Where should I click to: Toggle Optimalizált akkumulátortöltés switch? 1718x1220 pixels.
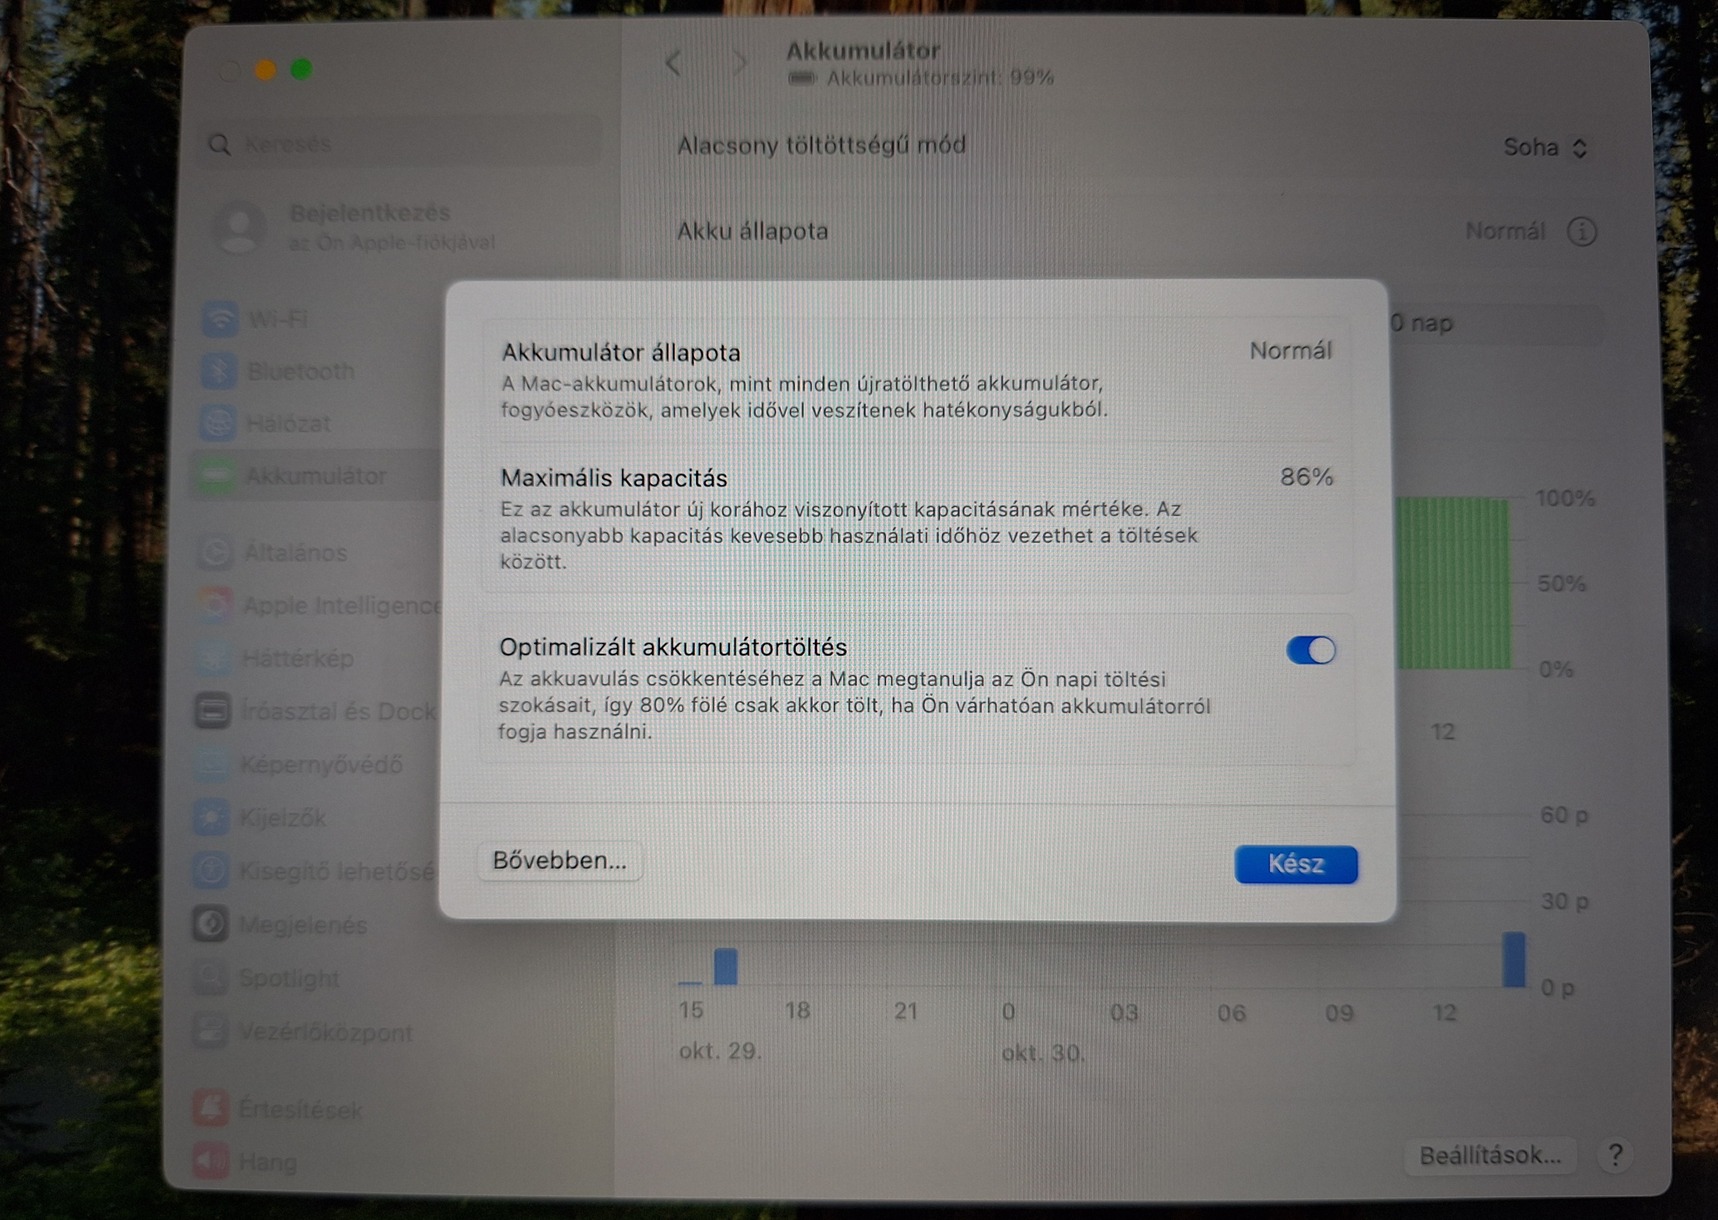point(1311,650)
